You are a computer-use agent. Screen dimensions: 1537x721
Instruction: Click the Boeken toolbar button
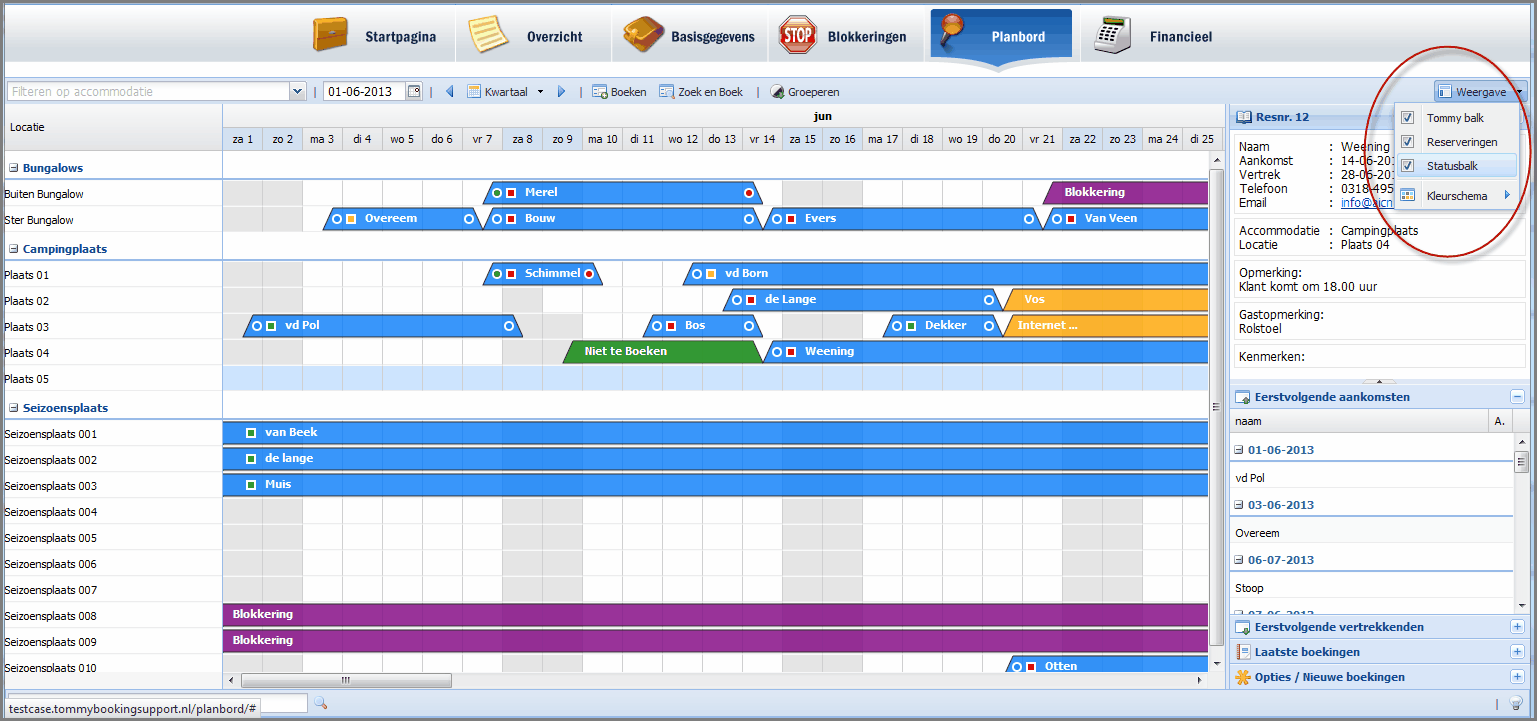(619, 91)
